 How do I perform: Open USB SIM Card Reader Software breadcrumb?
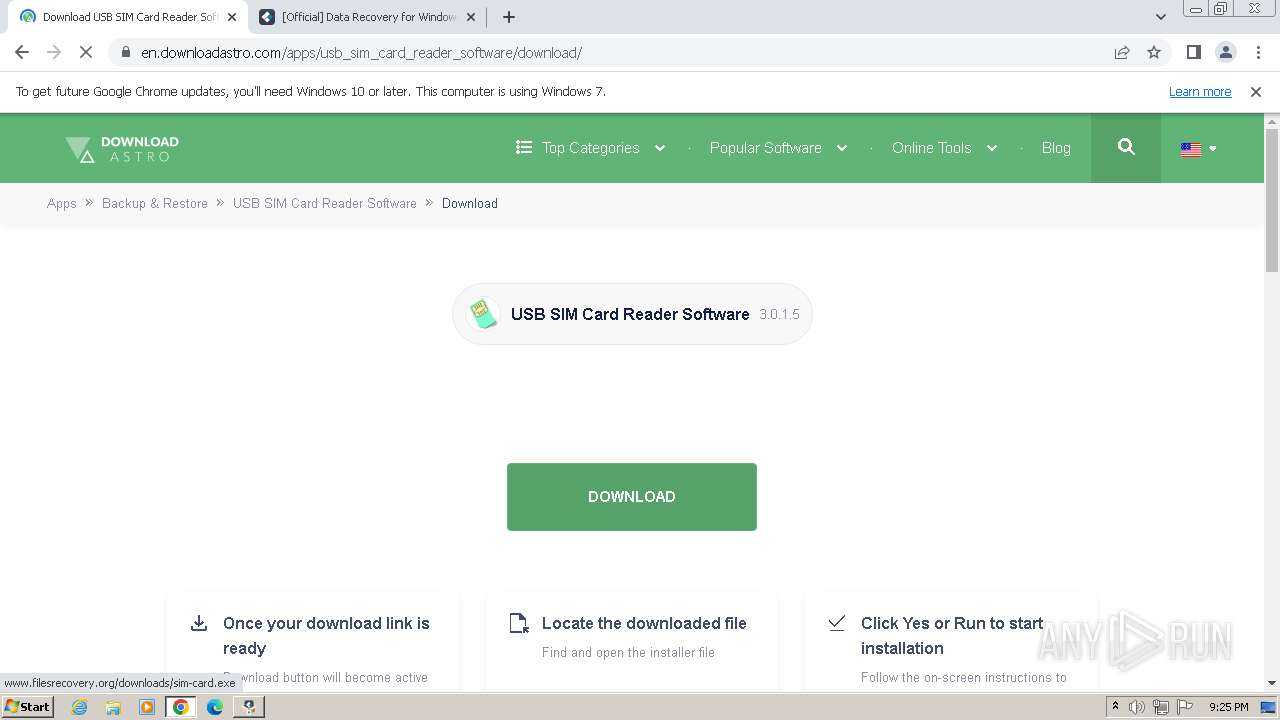325,203
